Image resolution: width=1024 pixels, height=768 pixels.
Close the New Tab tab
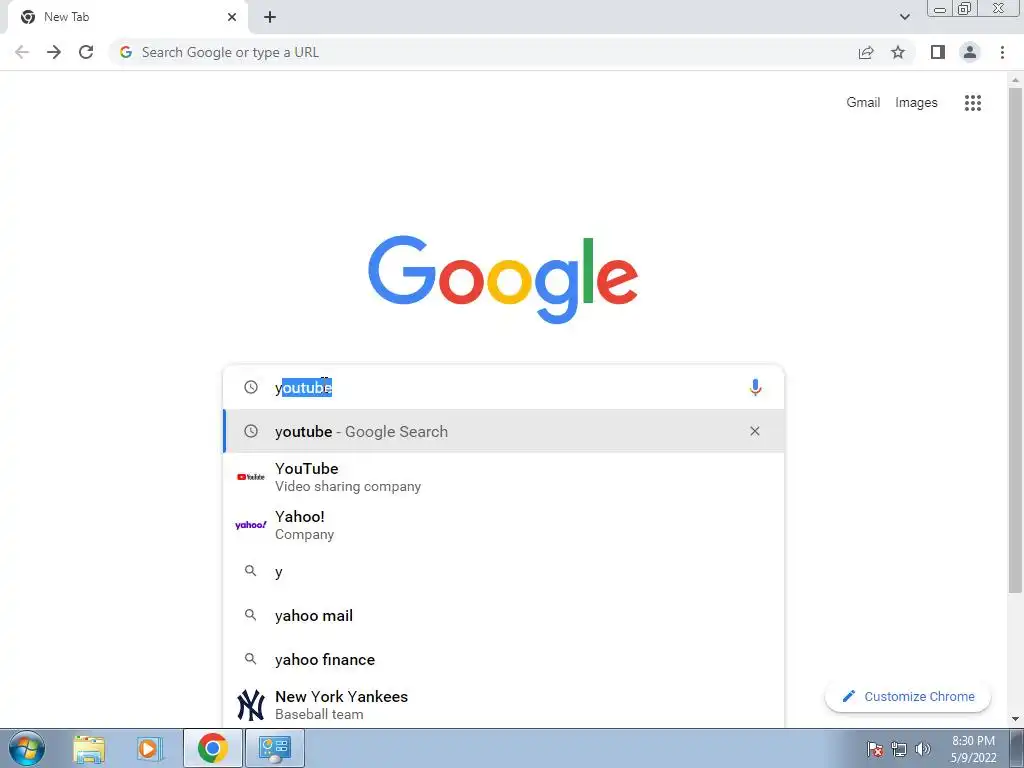tap(232, 17)
